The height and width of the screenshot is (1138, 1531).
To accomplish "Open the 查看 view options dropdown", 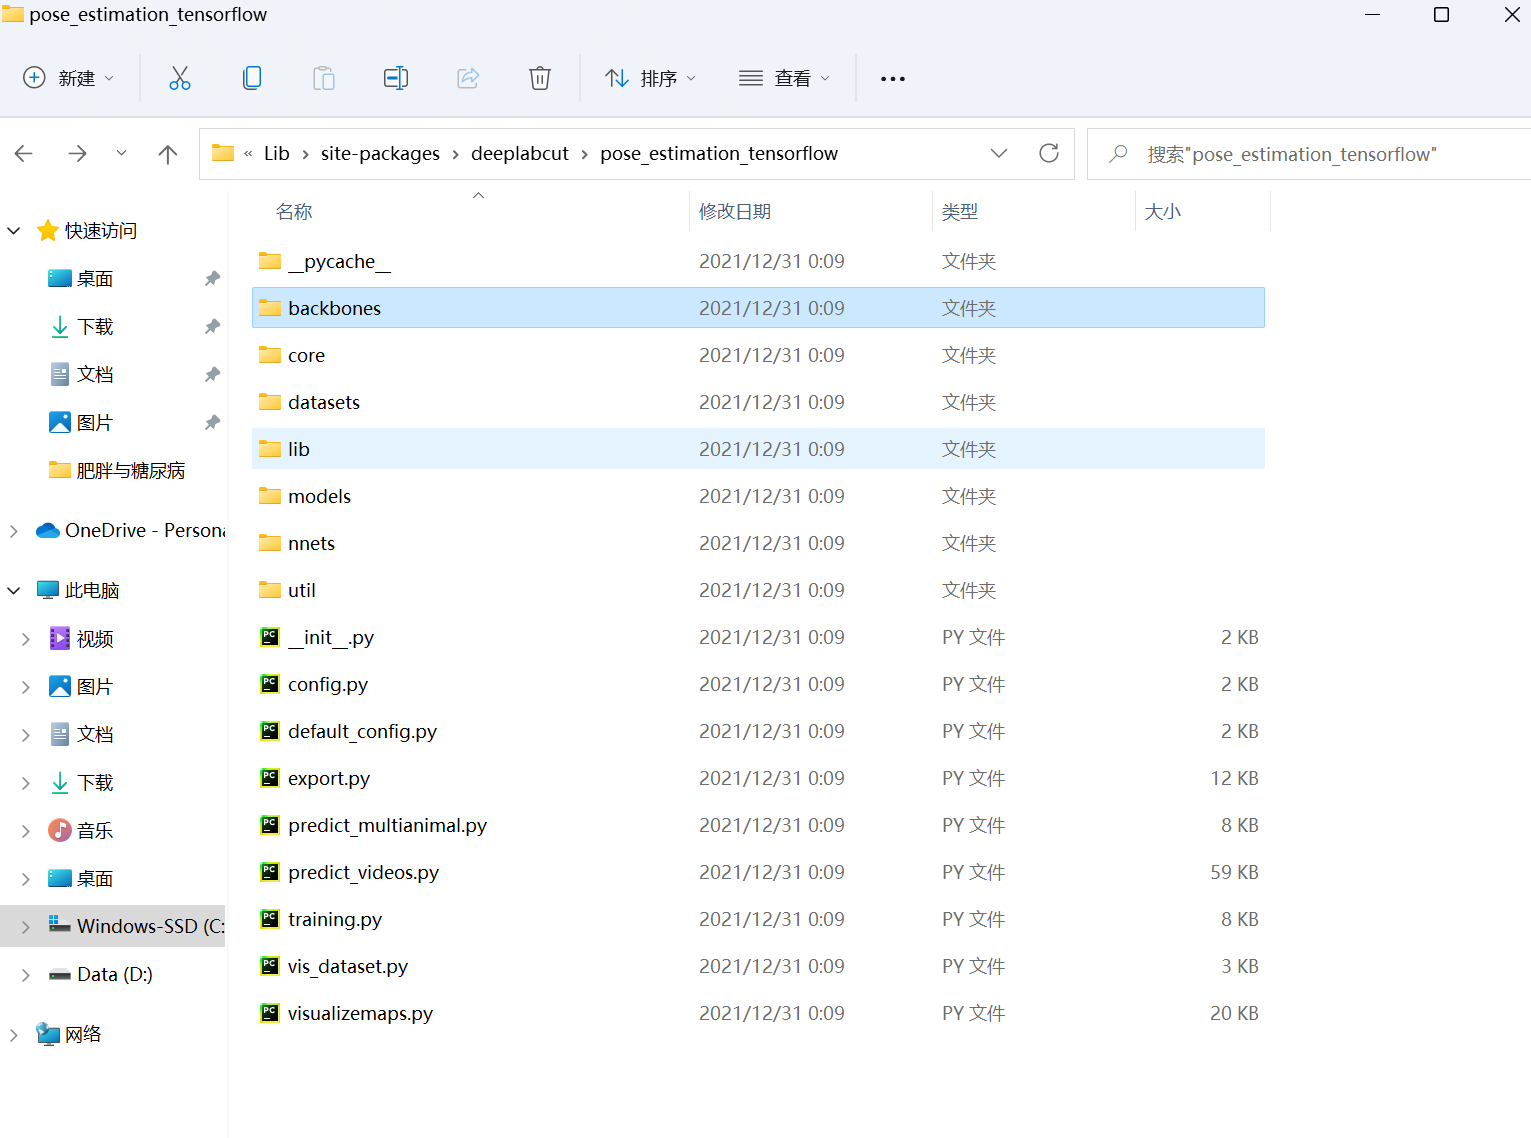I will click(x=785, y=77).
